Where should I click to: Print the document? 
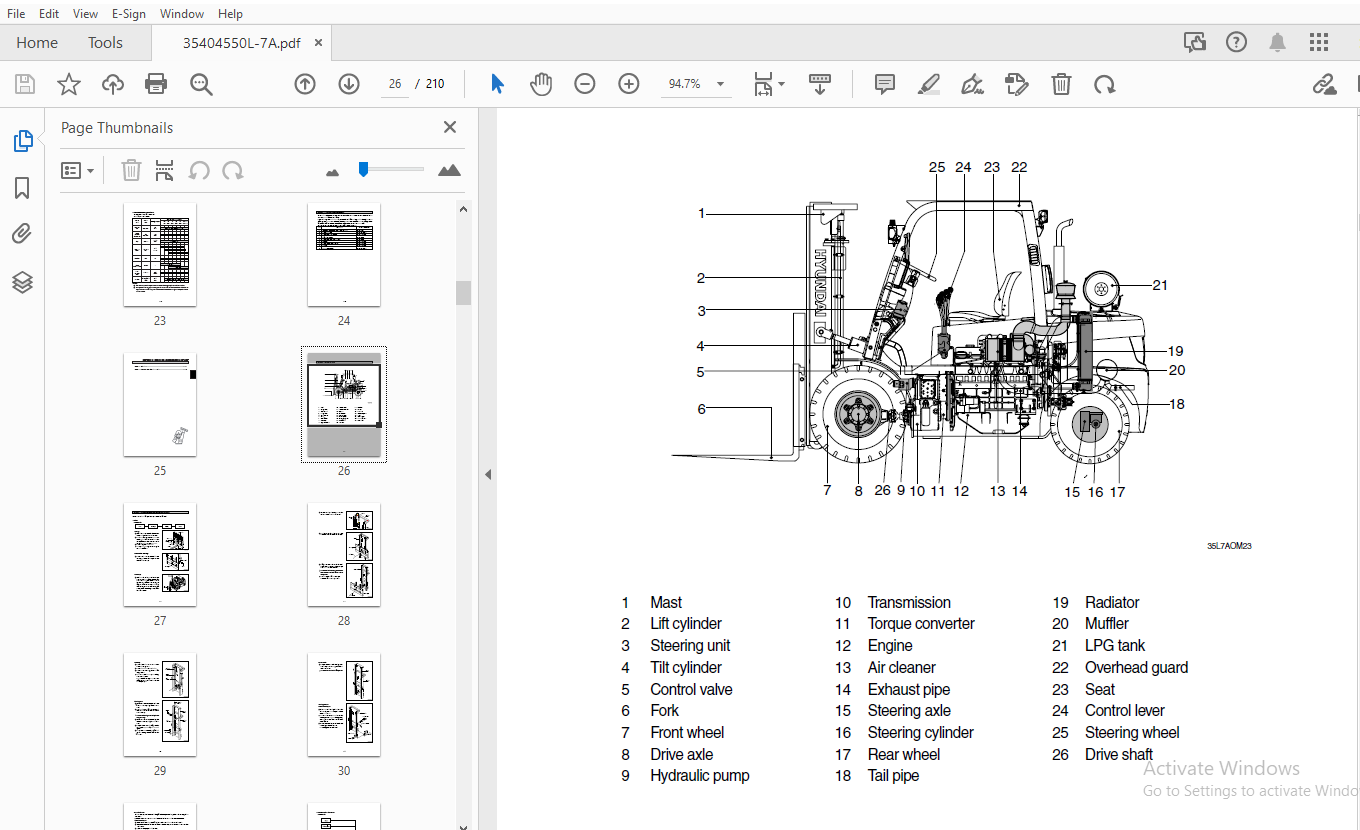point(156,84)
